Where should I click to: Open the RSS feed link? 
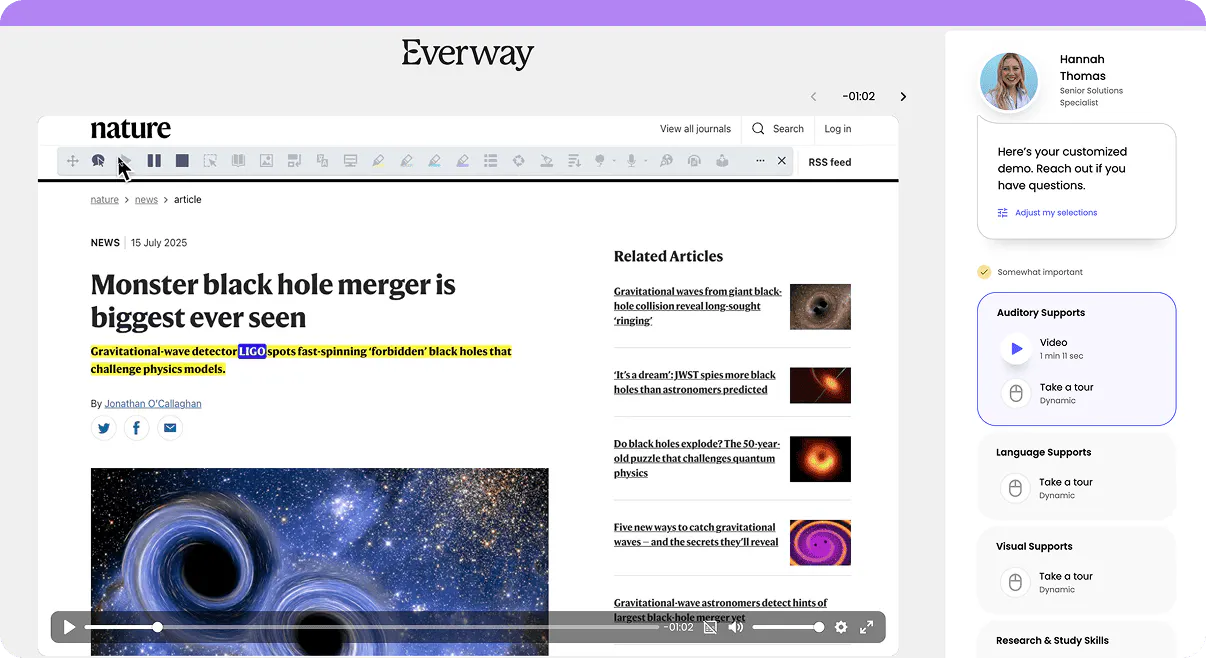[x=829, y=162]
